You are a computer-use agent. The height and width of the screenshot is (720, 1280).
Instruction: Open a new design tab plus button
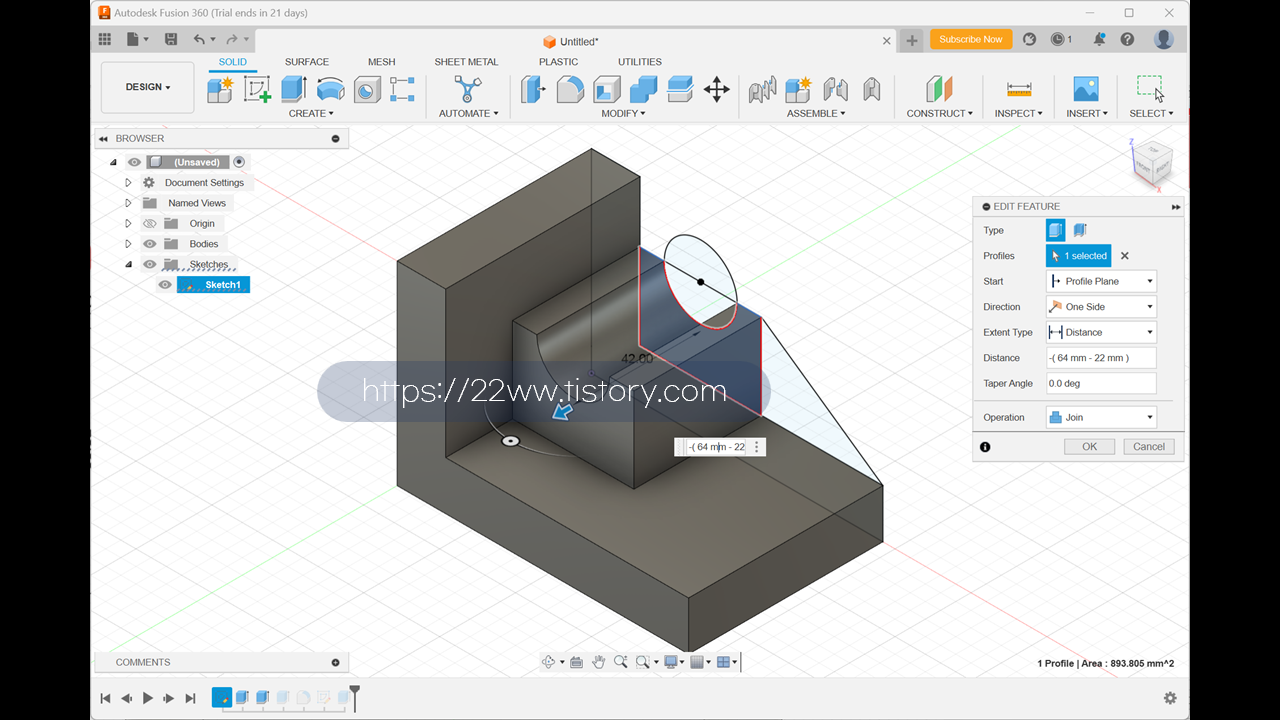pos(911,40)
